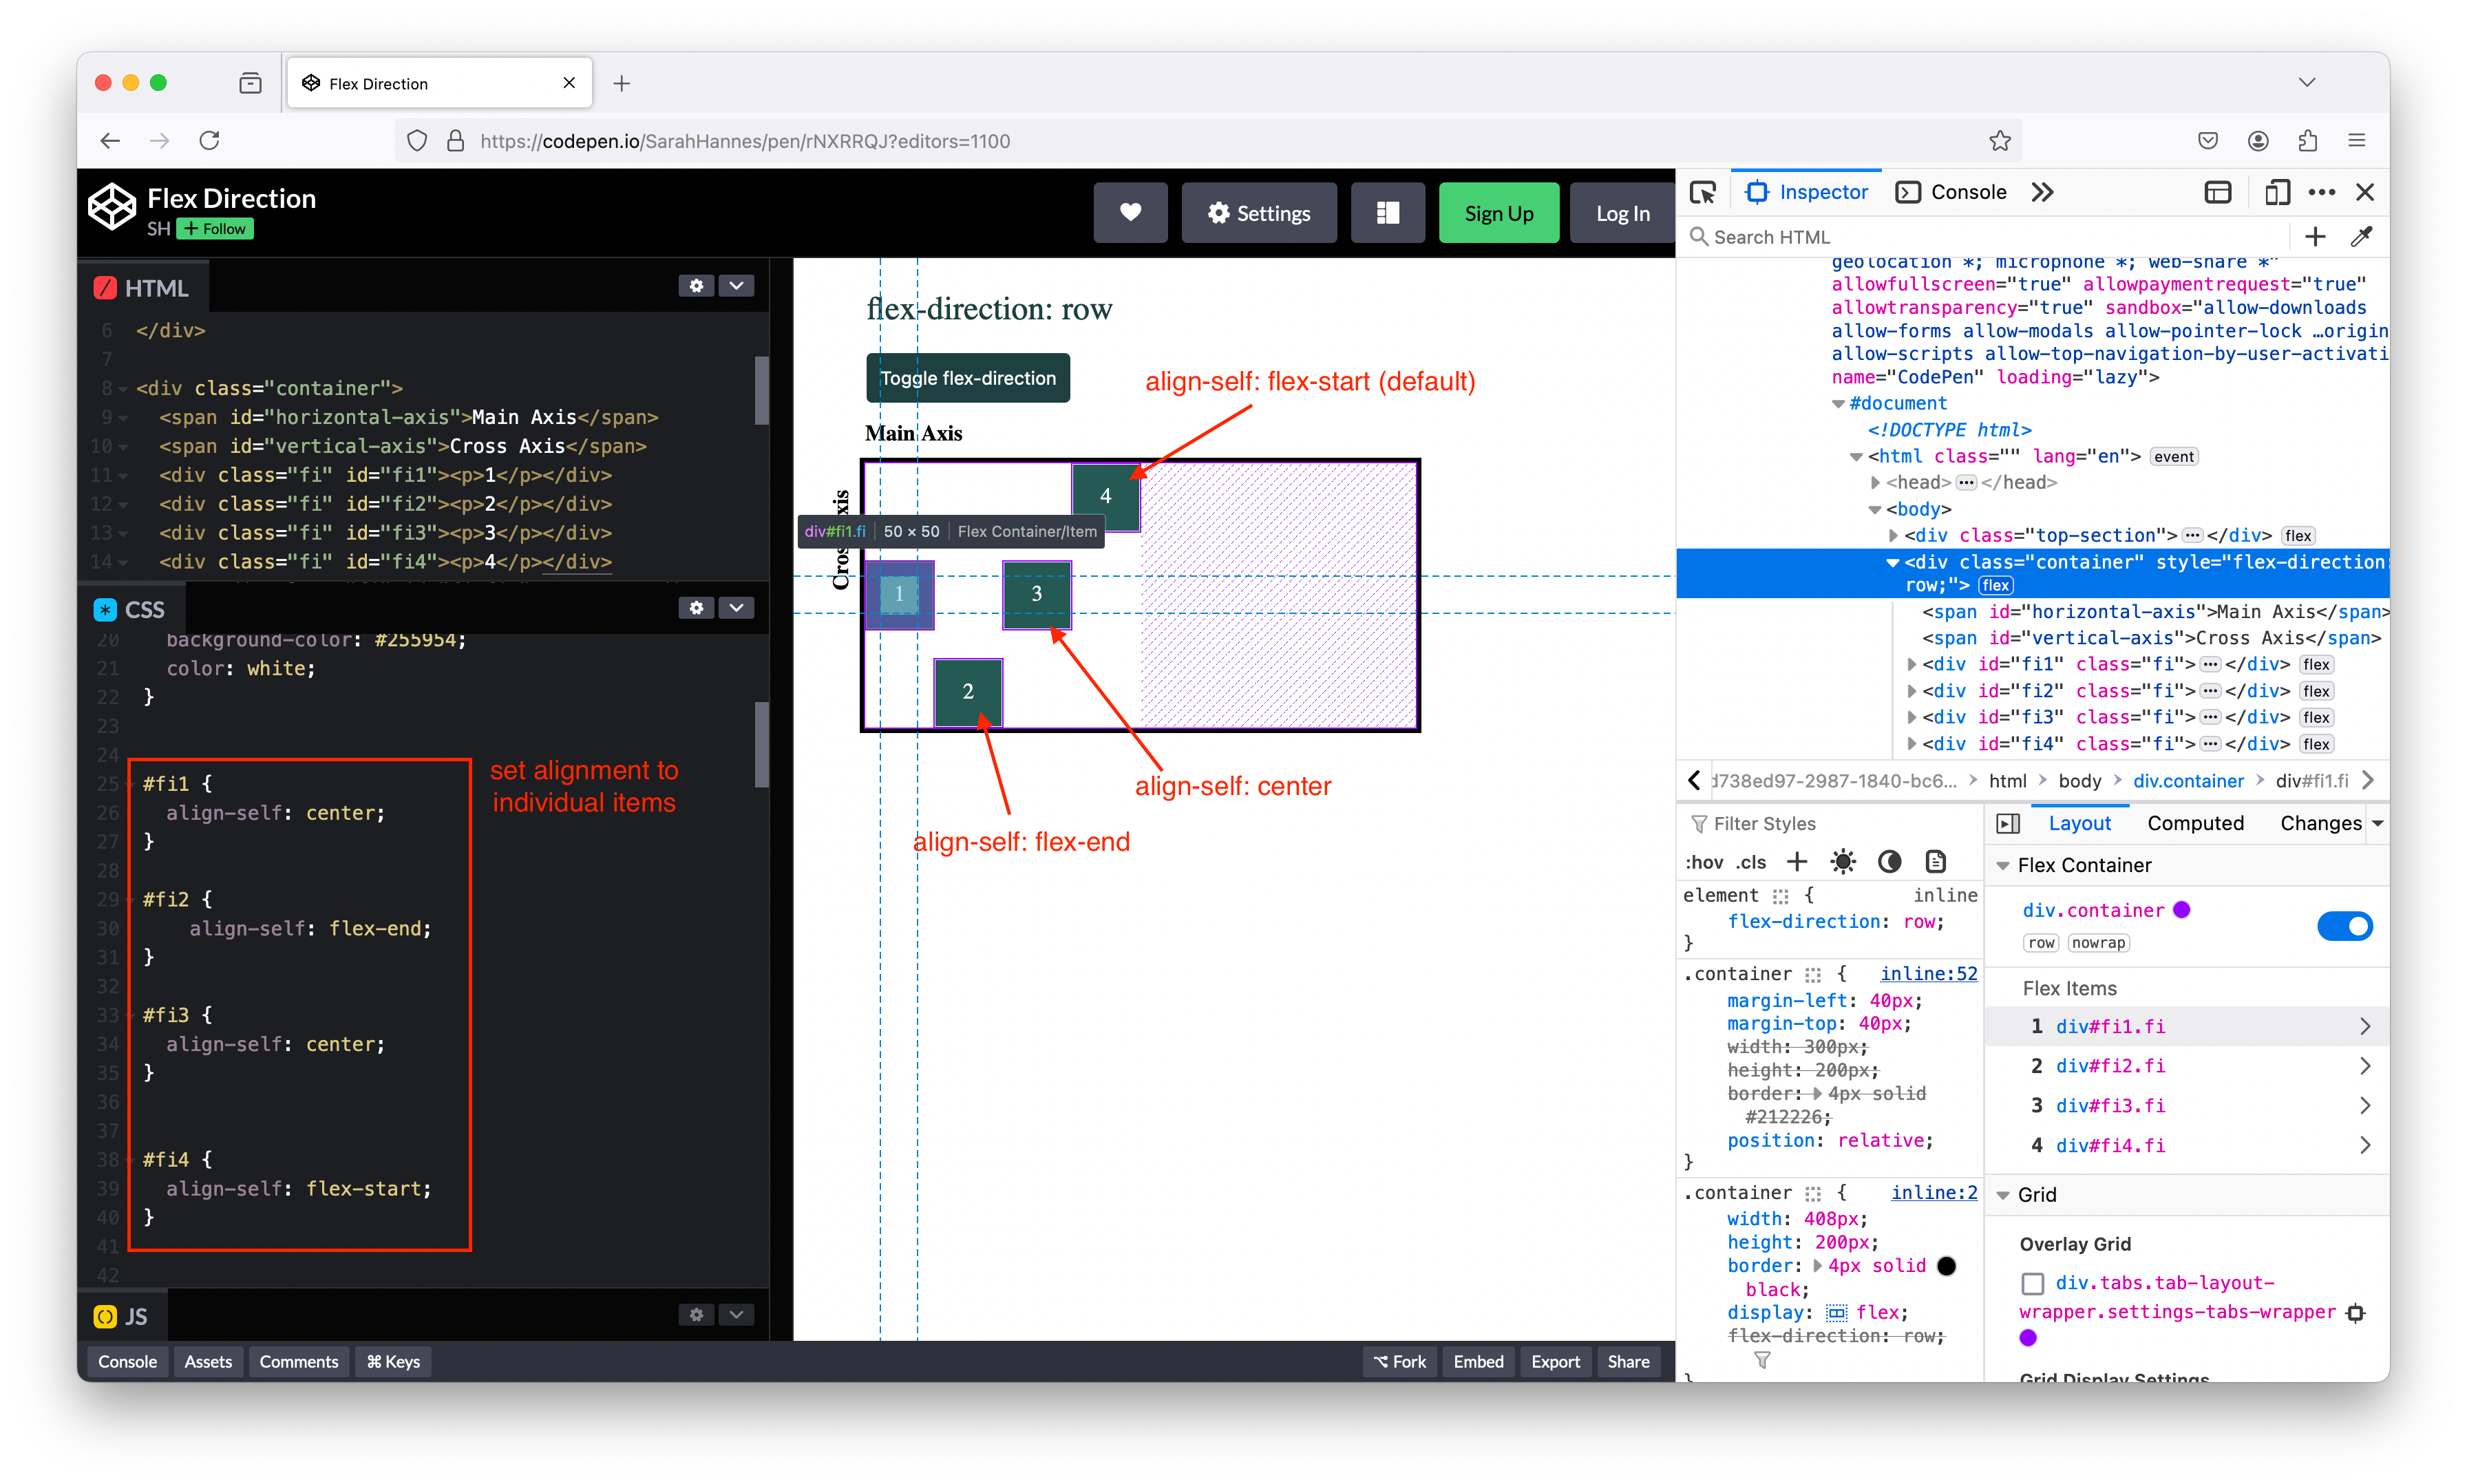Select Inspector tab in DevTools
The height and width of the screenshot is (1484, 2467).
(1806, 192)
